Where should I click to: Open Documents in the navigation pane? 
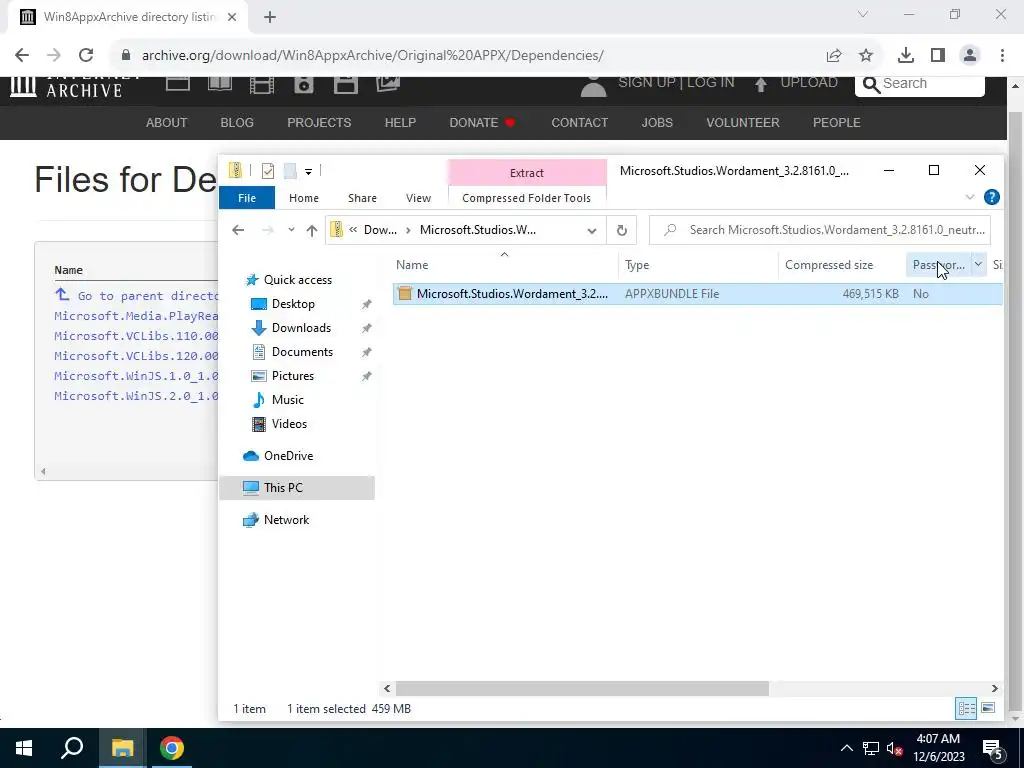[x=302, y=352]
